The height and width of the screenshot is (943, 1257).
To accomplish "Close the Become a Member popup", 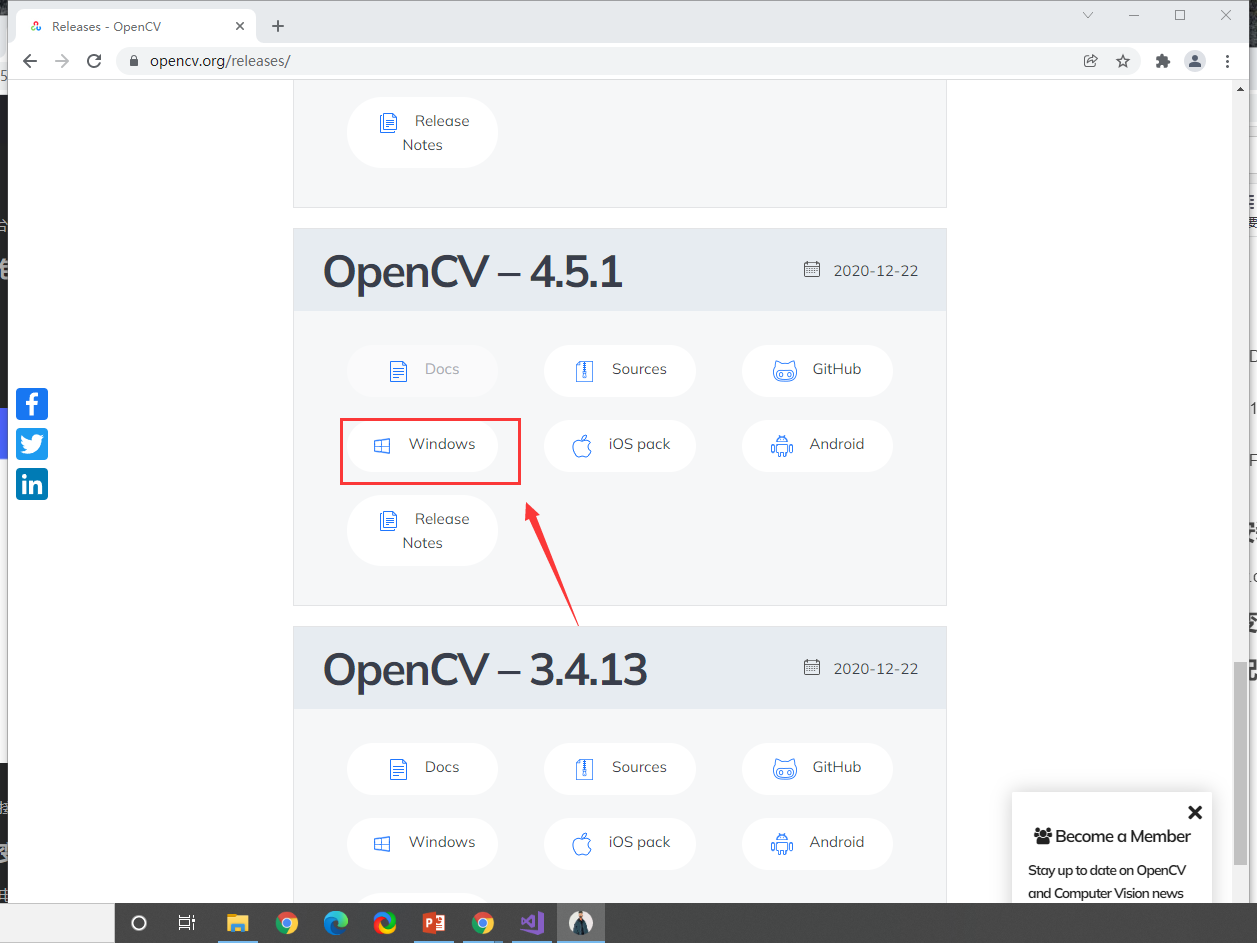I will coord(1195,812).
